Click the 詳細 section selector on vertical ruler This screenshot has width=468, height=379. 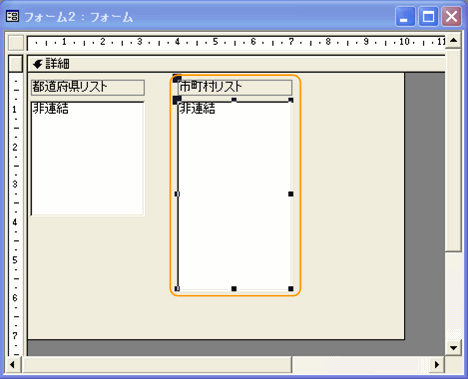(16, 63)
